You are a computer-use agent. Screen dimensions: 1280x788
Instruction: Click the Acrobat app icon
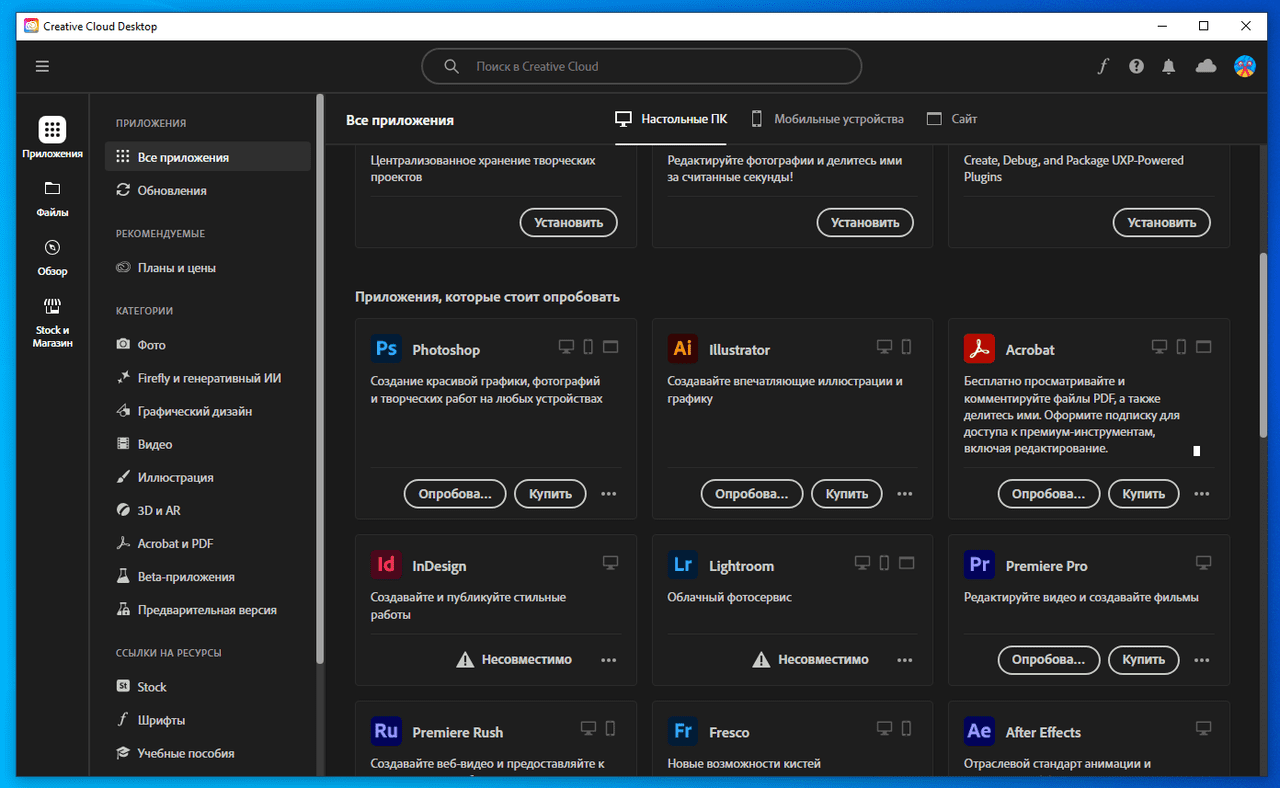pos(979,349)
